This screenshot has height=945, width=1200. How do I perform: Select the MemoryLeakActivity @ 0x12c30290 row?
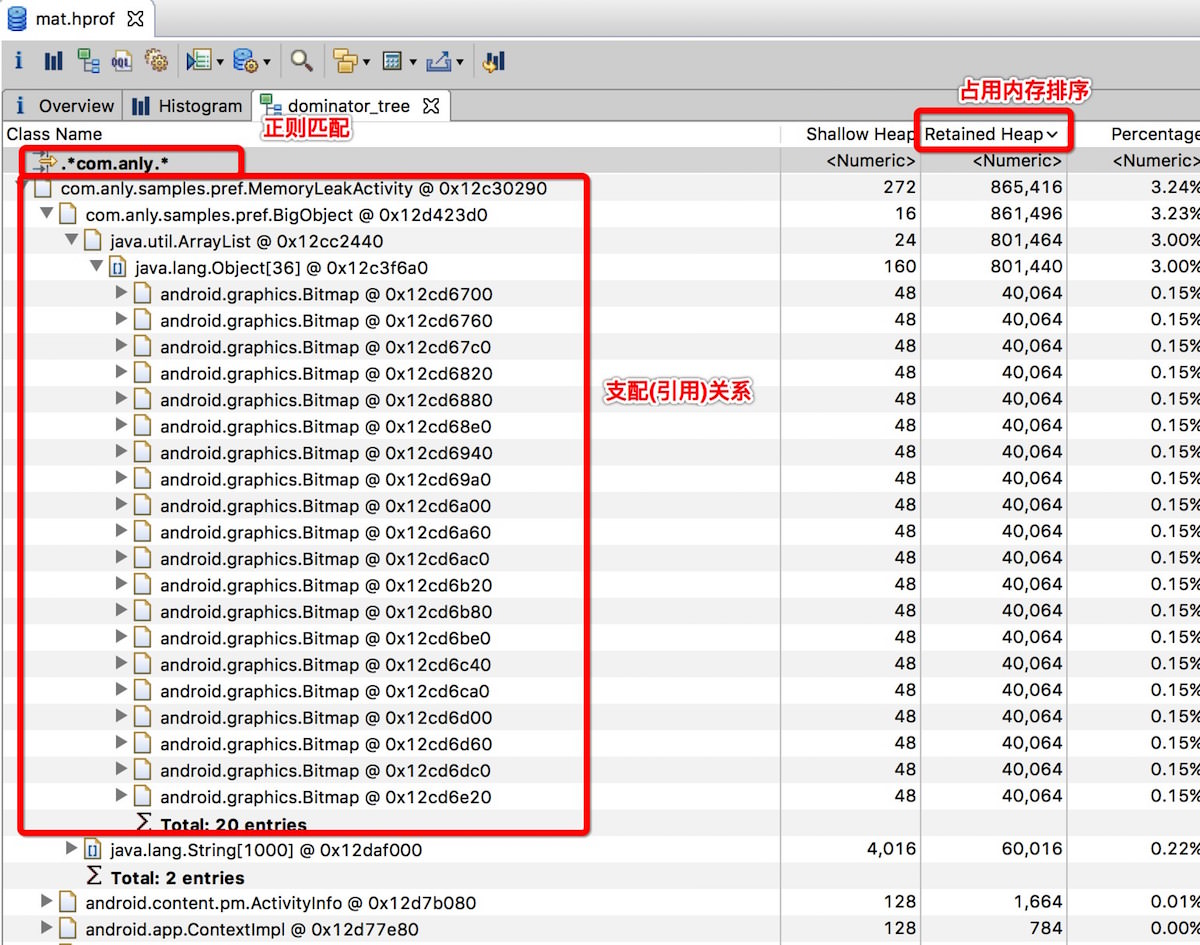[x=600, y=187]
